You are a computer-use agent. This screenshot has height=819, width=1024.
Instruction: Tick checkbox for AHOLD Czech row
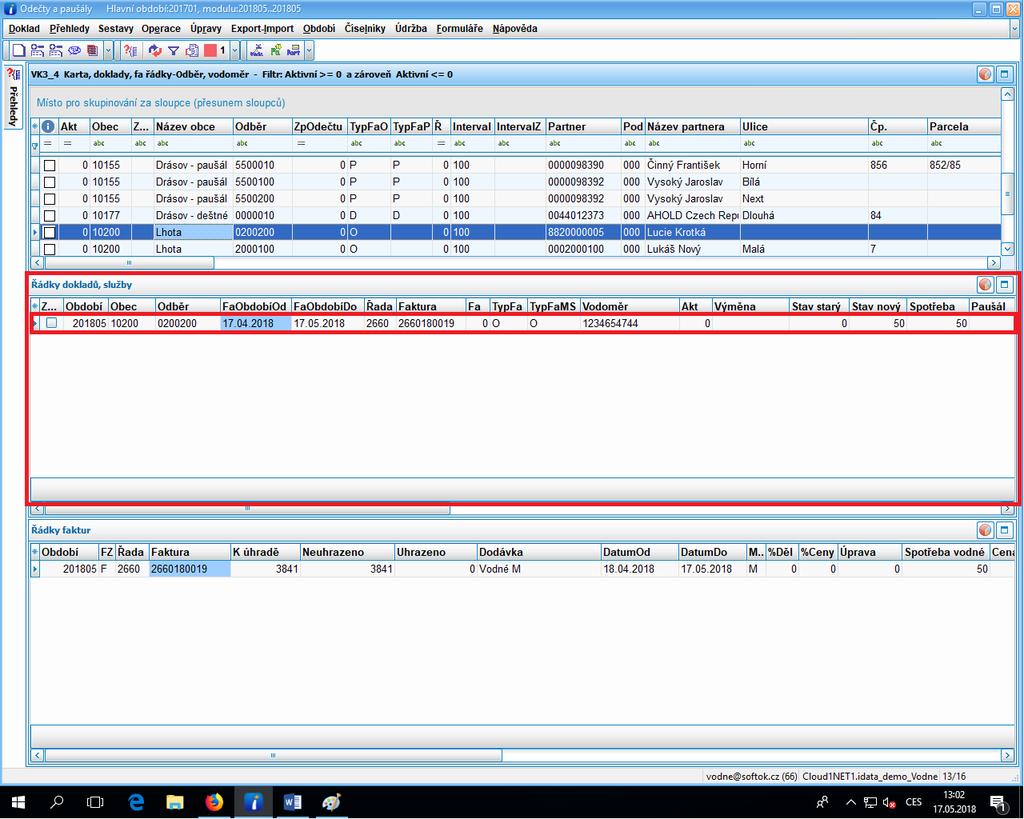tap(50, 216)
